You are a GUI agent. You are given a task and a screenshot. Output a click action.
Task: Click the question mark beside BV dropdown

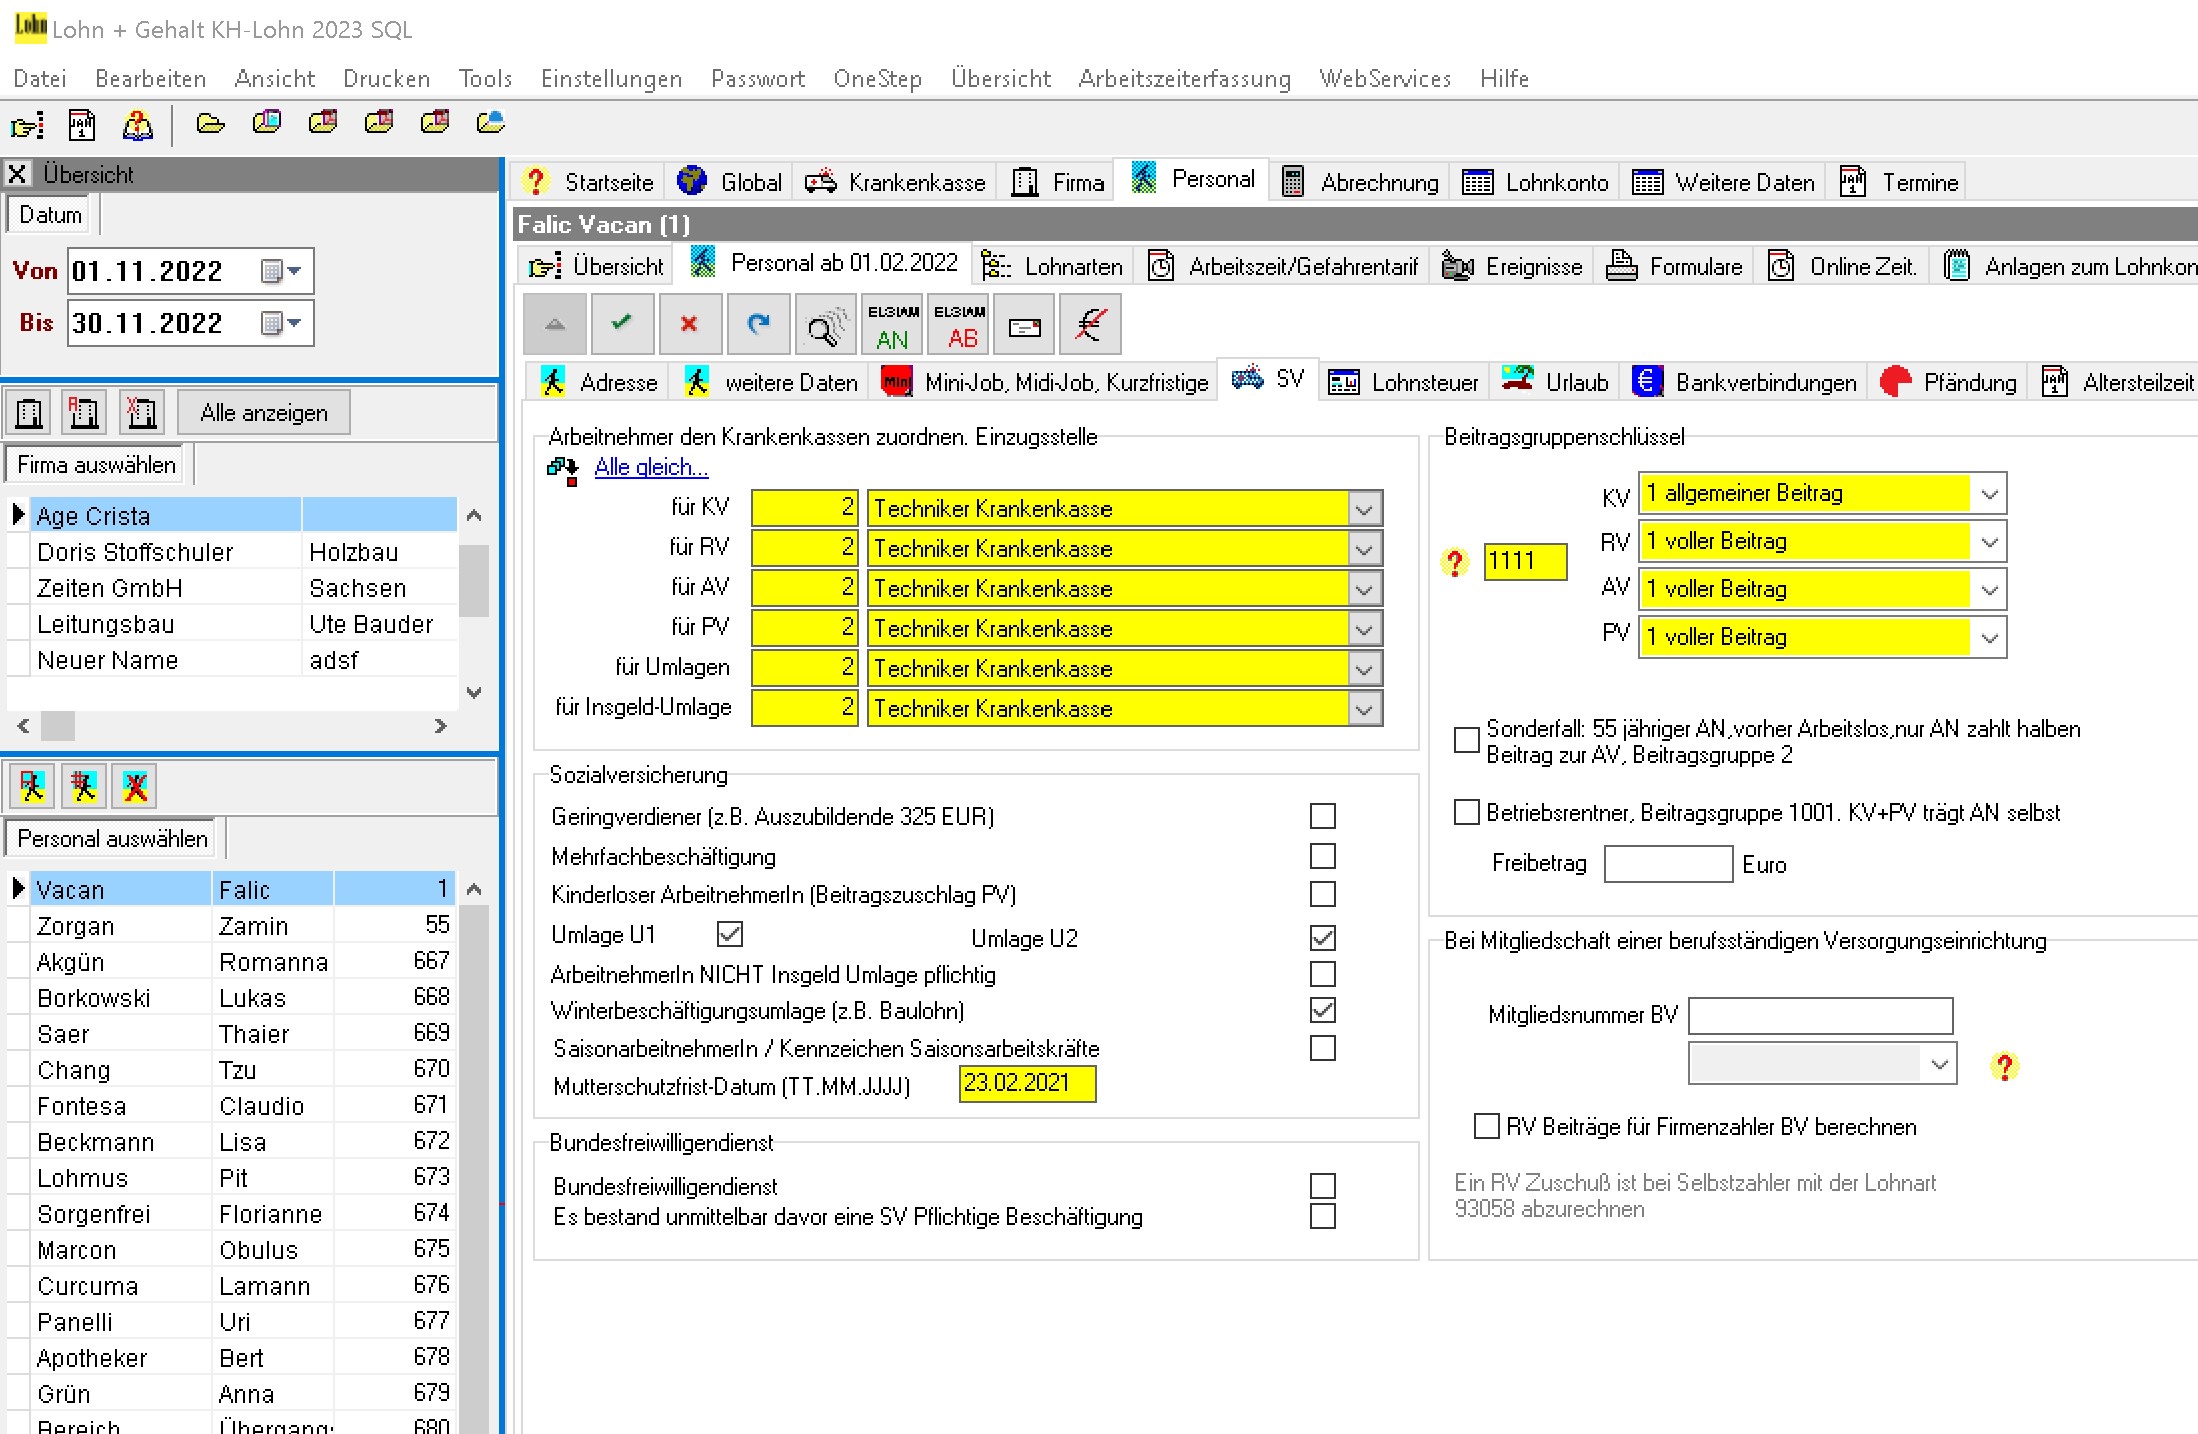click(x=2004, y=1067)
